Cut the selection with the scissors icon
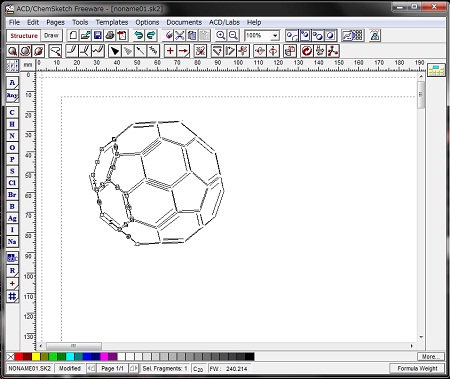 click(x=180, y=35)
